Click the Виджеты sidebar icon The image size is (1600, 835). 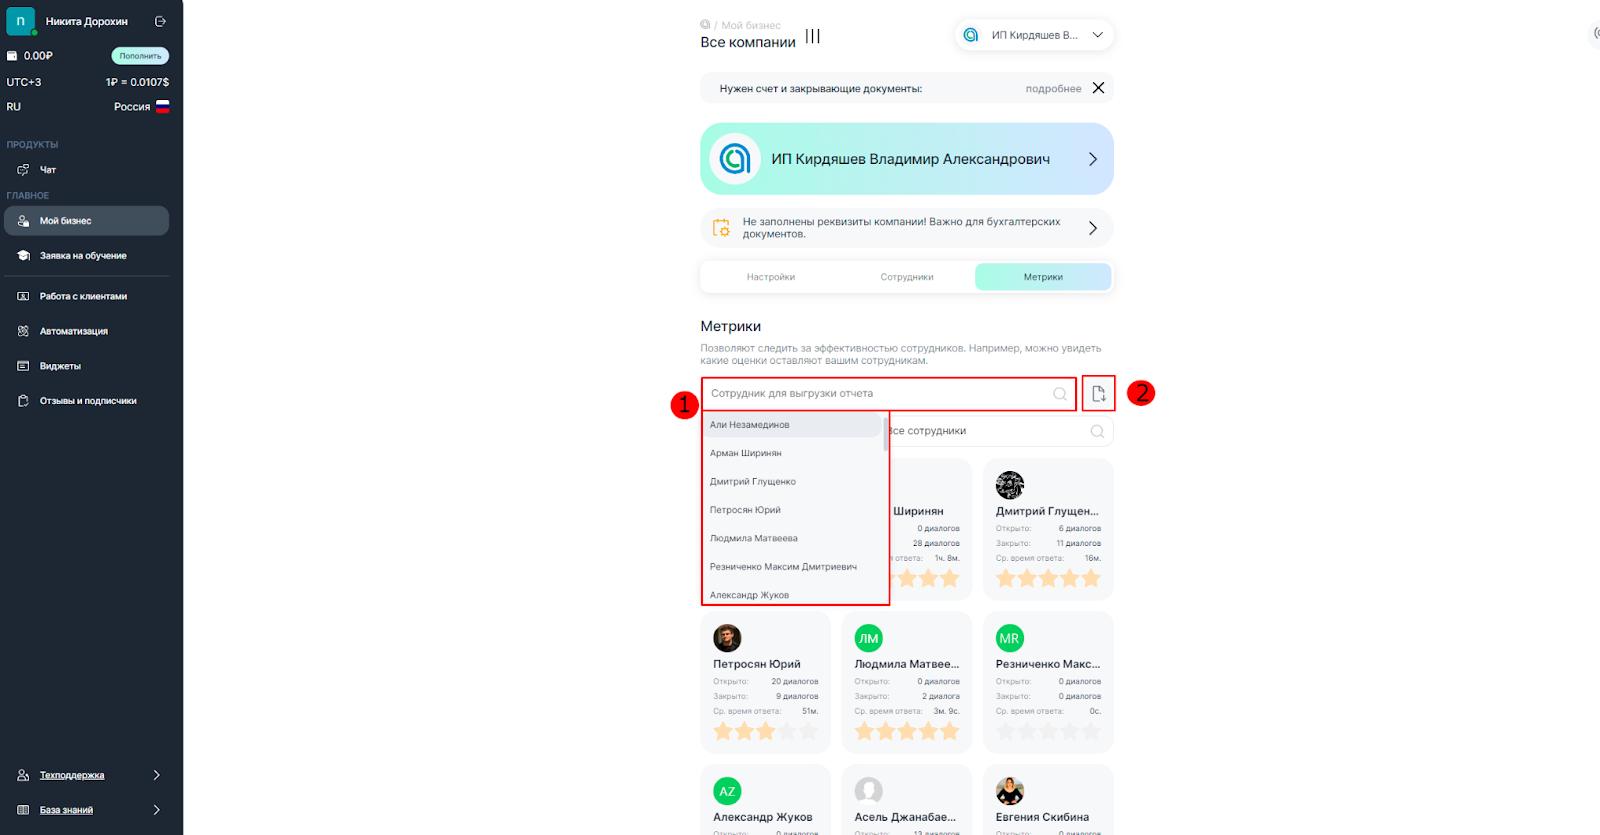click(23, 366)
